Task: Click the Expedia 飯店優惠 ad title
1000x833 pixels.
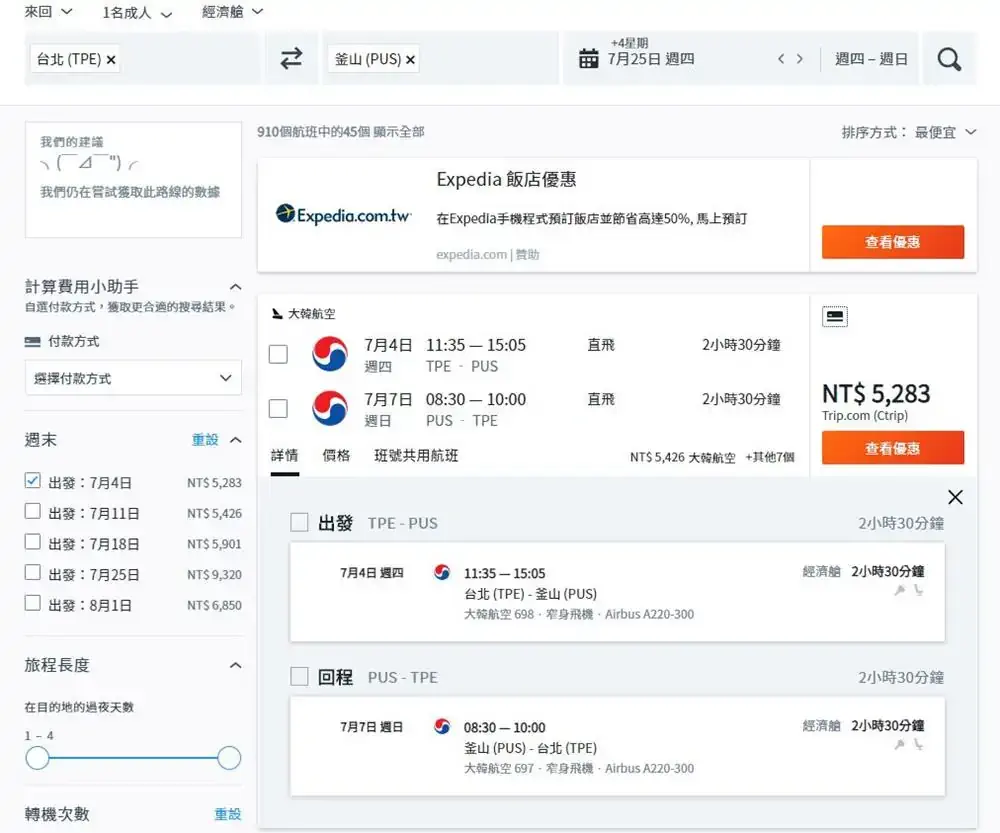Action: pyautogui.click(x=506, y=179)
